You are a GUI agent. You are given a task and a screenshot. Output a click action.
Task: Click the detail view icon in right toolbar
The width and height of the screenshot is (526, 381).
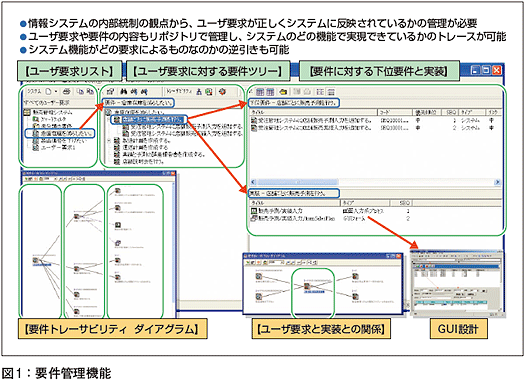click(331, 92)
